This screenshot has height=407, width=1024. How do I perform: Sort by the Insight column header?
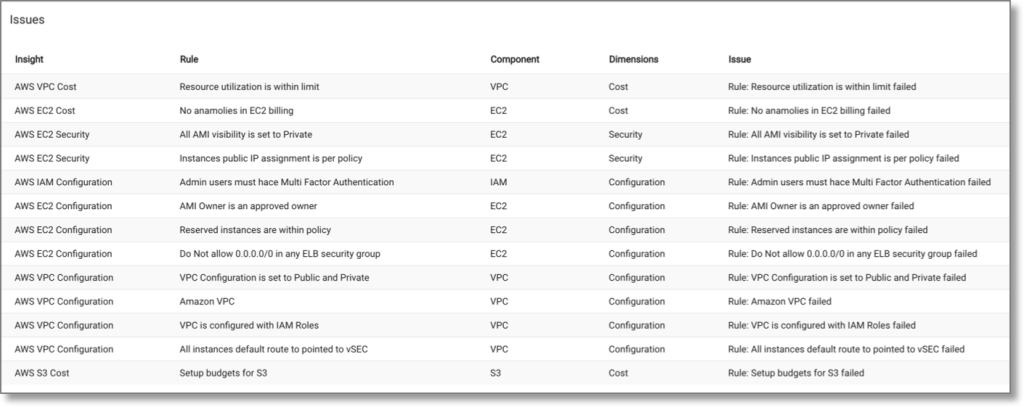(x=29, y=60)
